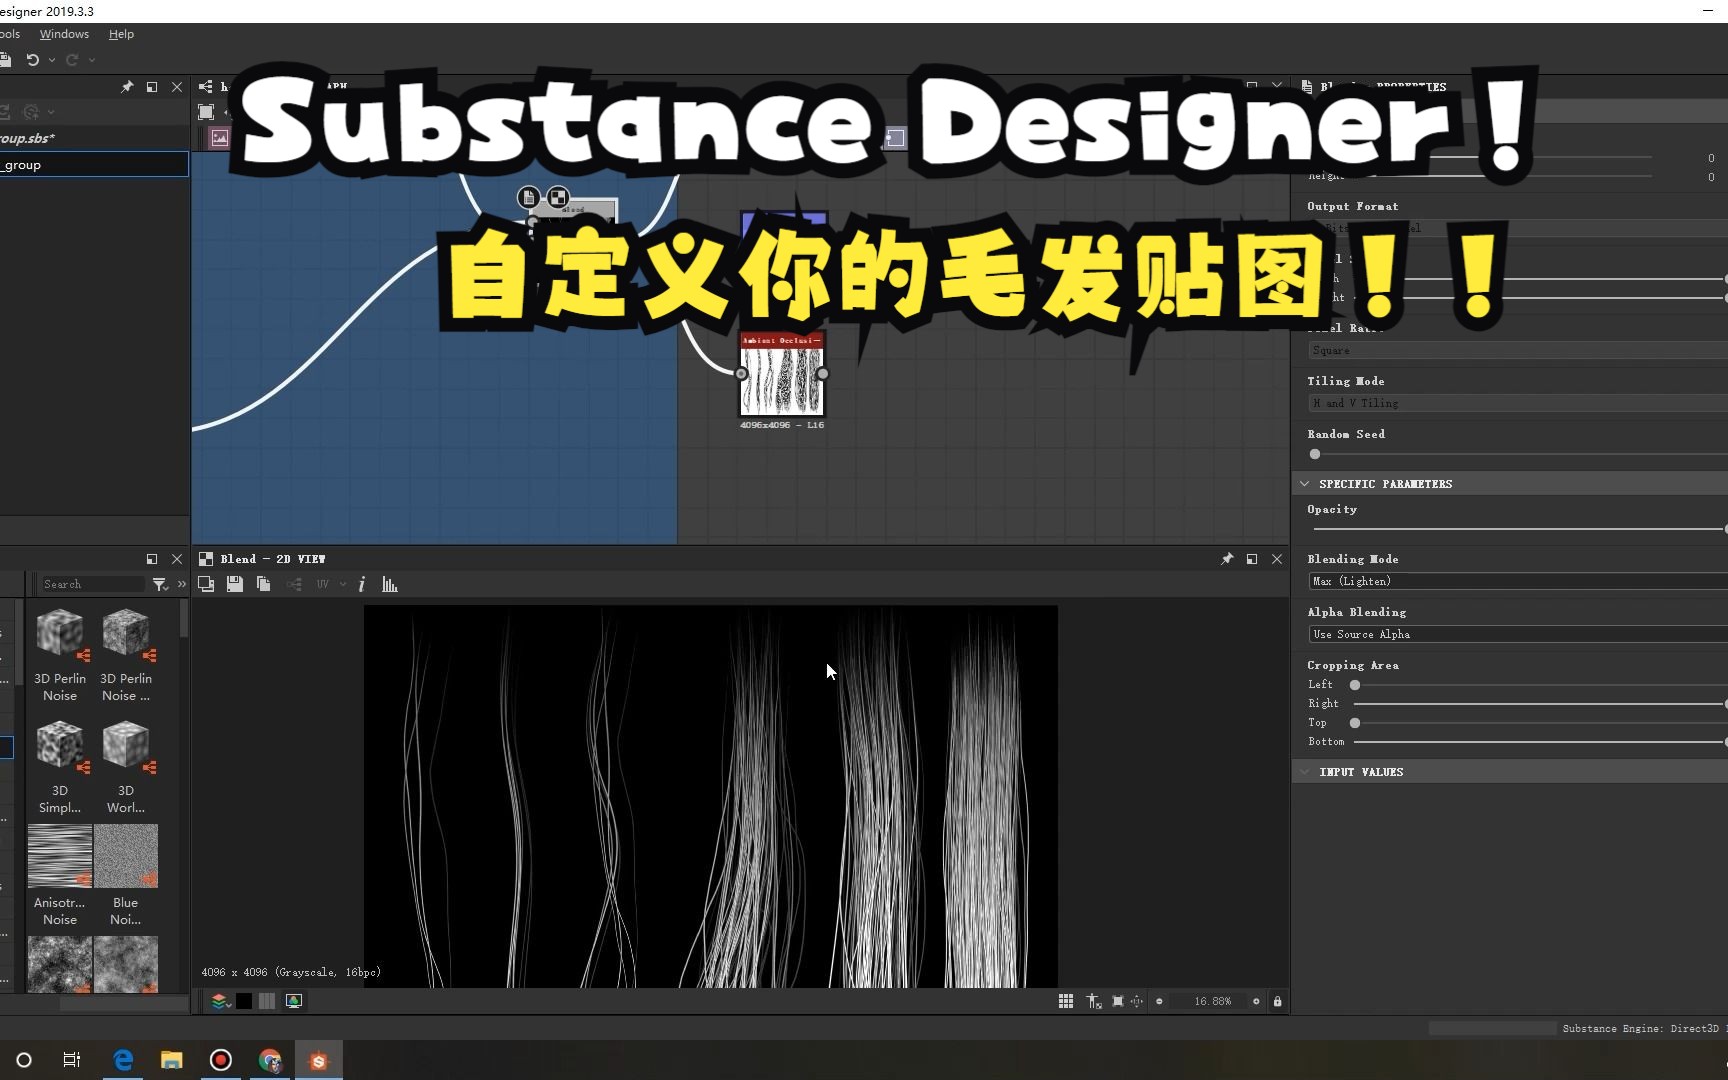Open the redo history dropdown arrow
Screen dimensions: 1728x1080
92,60
